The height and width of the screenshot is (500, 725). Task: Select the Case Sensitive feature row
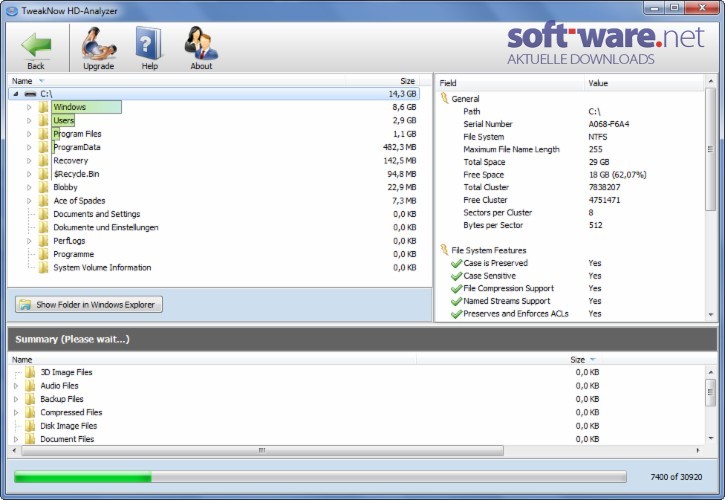(570, 276)
